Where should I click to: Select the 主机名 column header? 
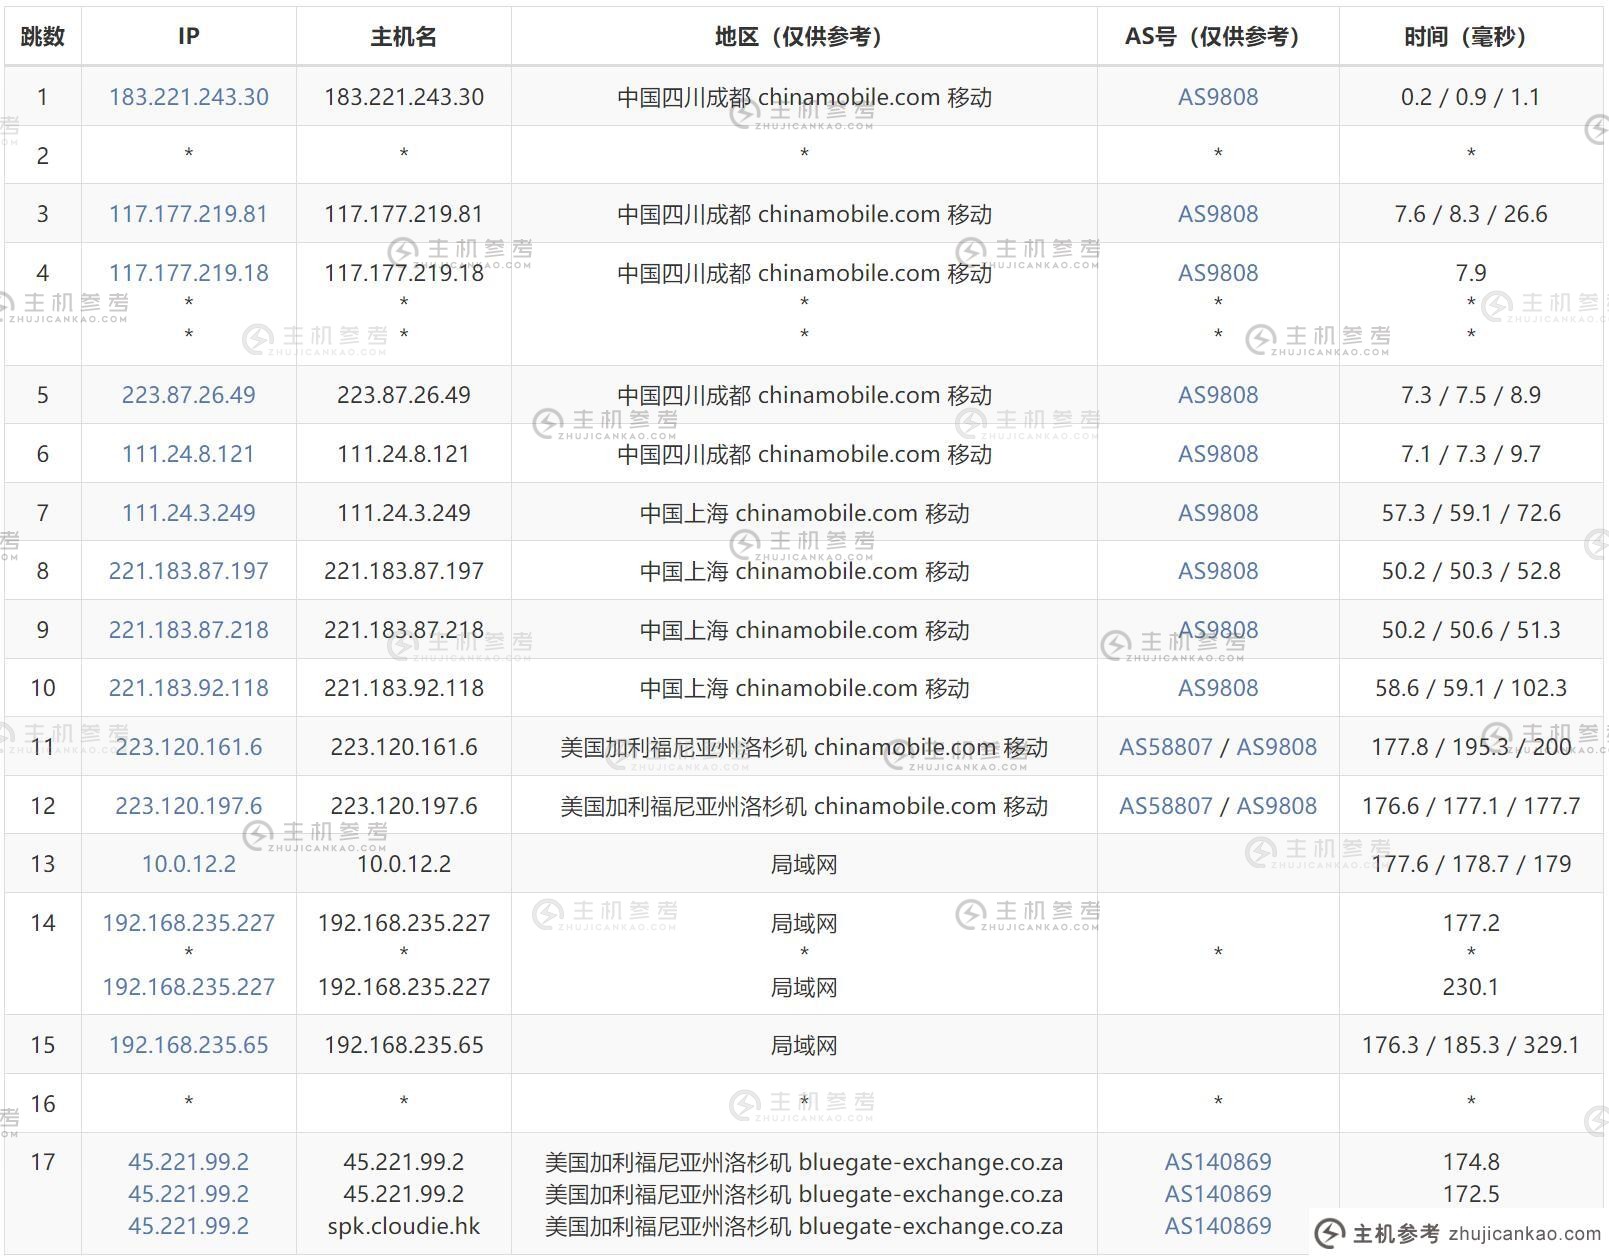[x=404, y=37]
